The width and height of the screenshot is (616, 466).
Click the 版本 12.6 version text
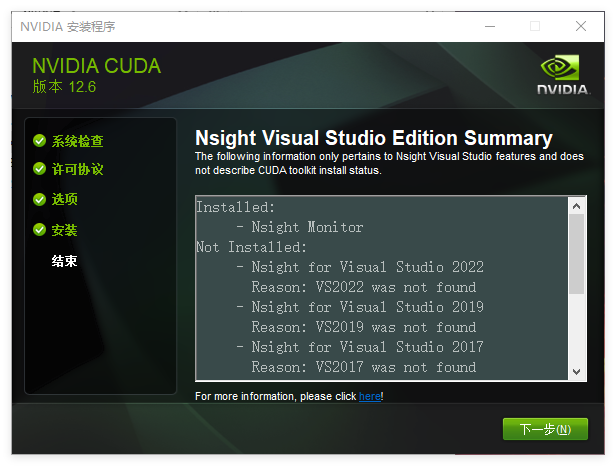pyautogui.click(x=64, y=87)
